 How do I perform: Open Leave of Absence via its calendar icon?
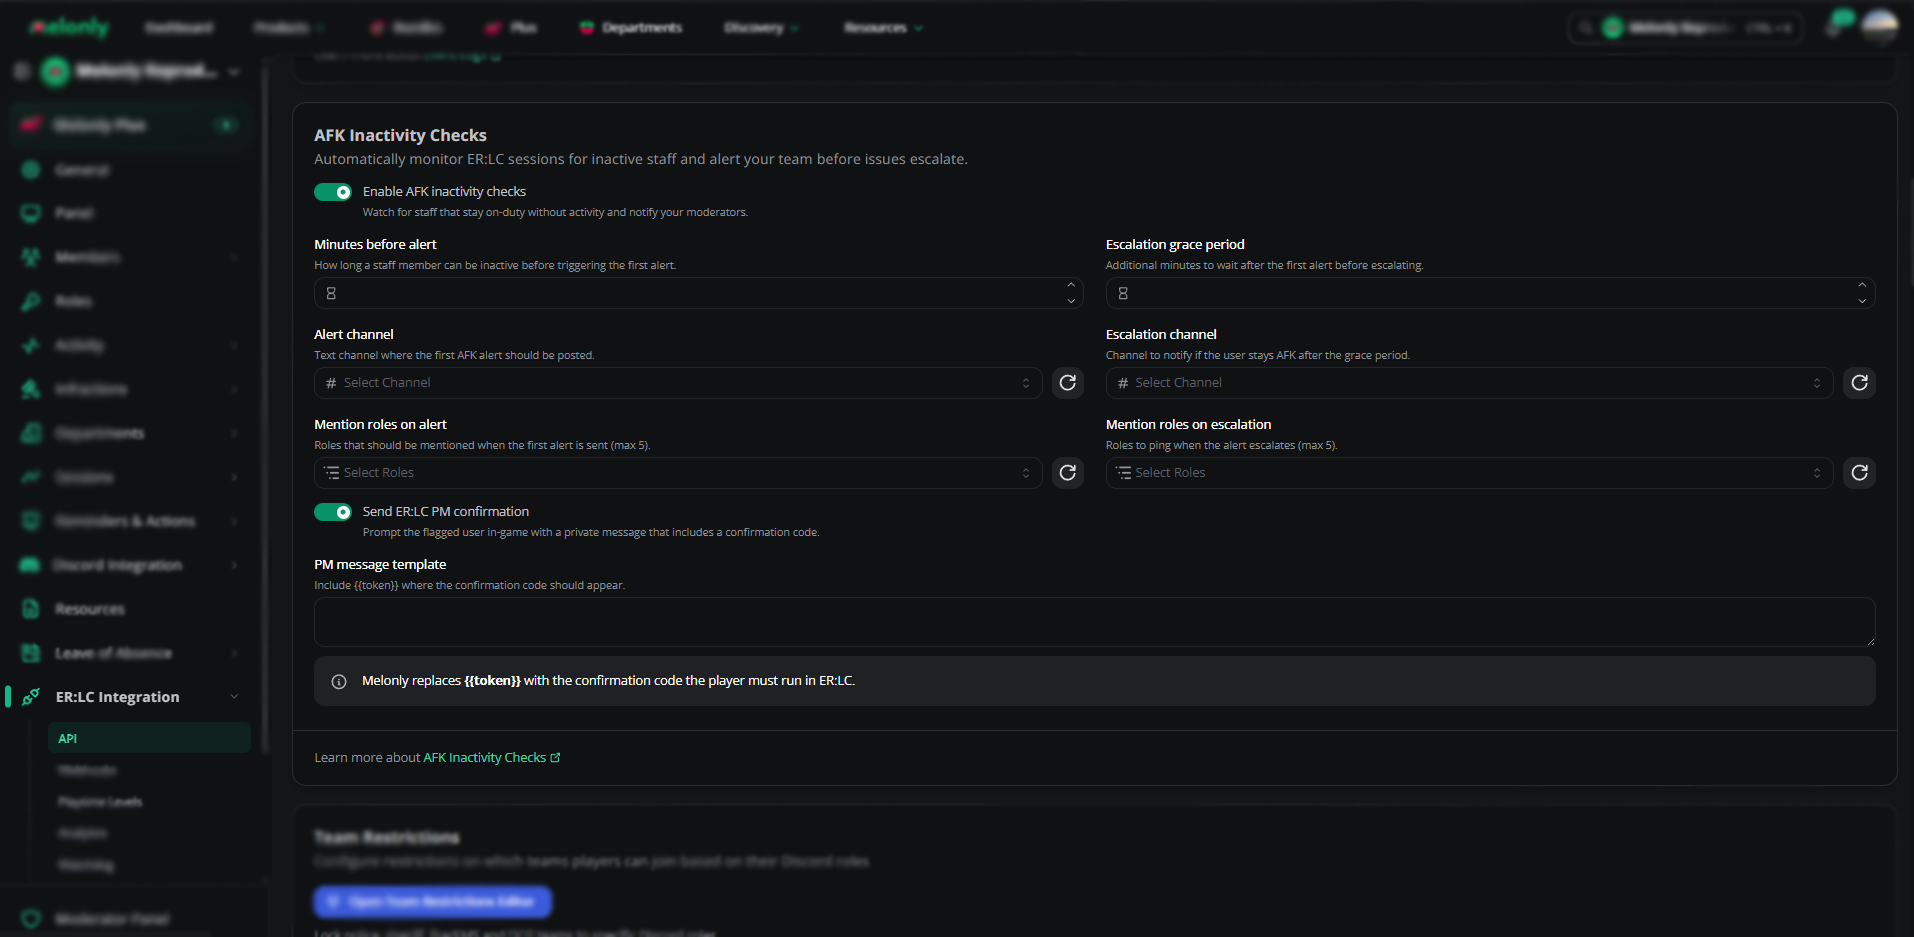pyautogui.click(x=31, y=654)
